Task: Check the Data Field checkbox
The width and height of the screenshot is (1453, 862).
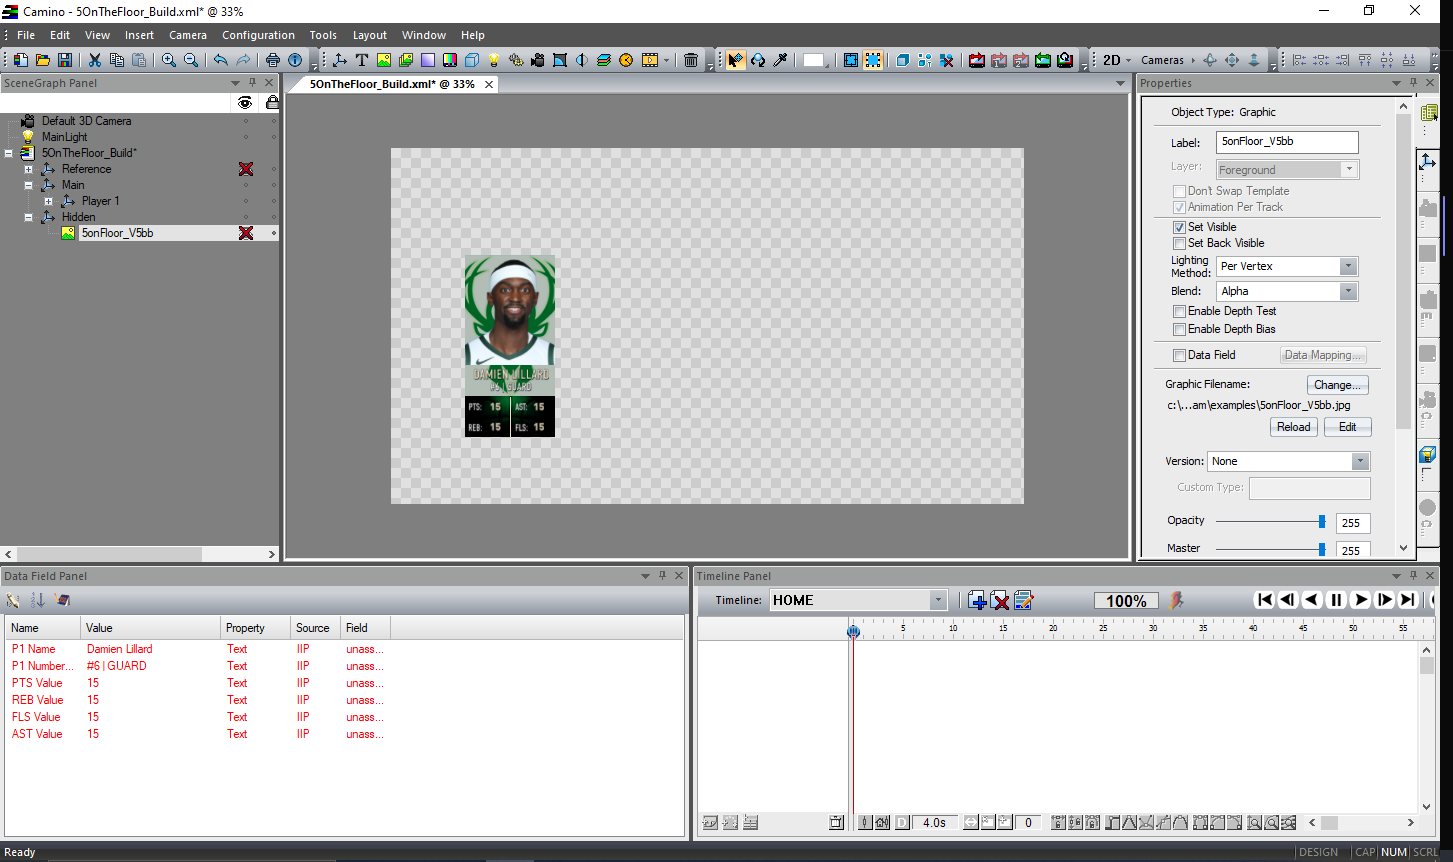Action: 1179,355
